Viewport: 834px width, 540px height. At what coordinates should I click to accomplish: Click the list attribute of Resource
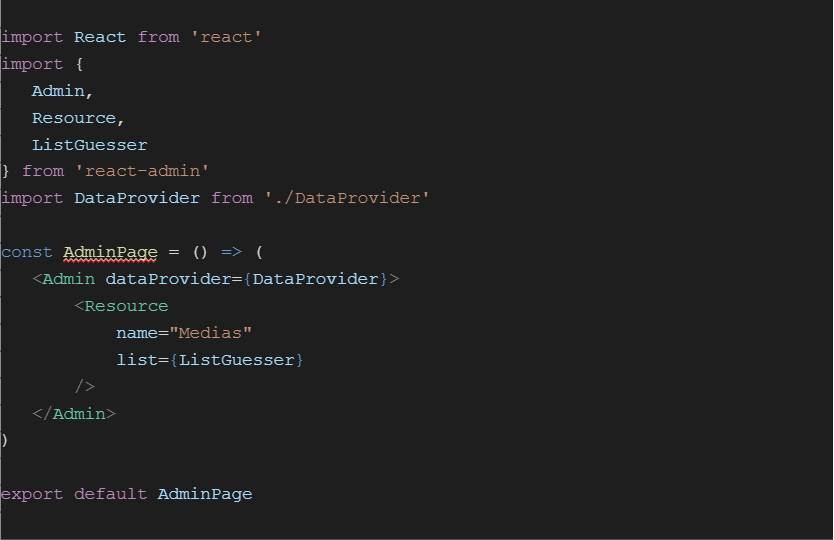tap(136, 359)
